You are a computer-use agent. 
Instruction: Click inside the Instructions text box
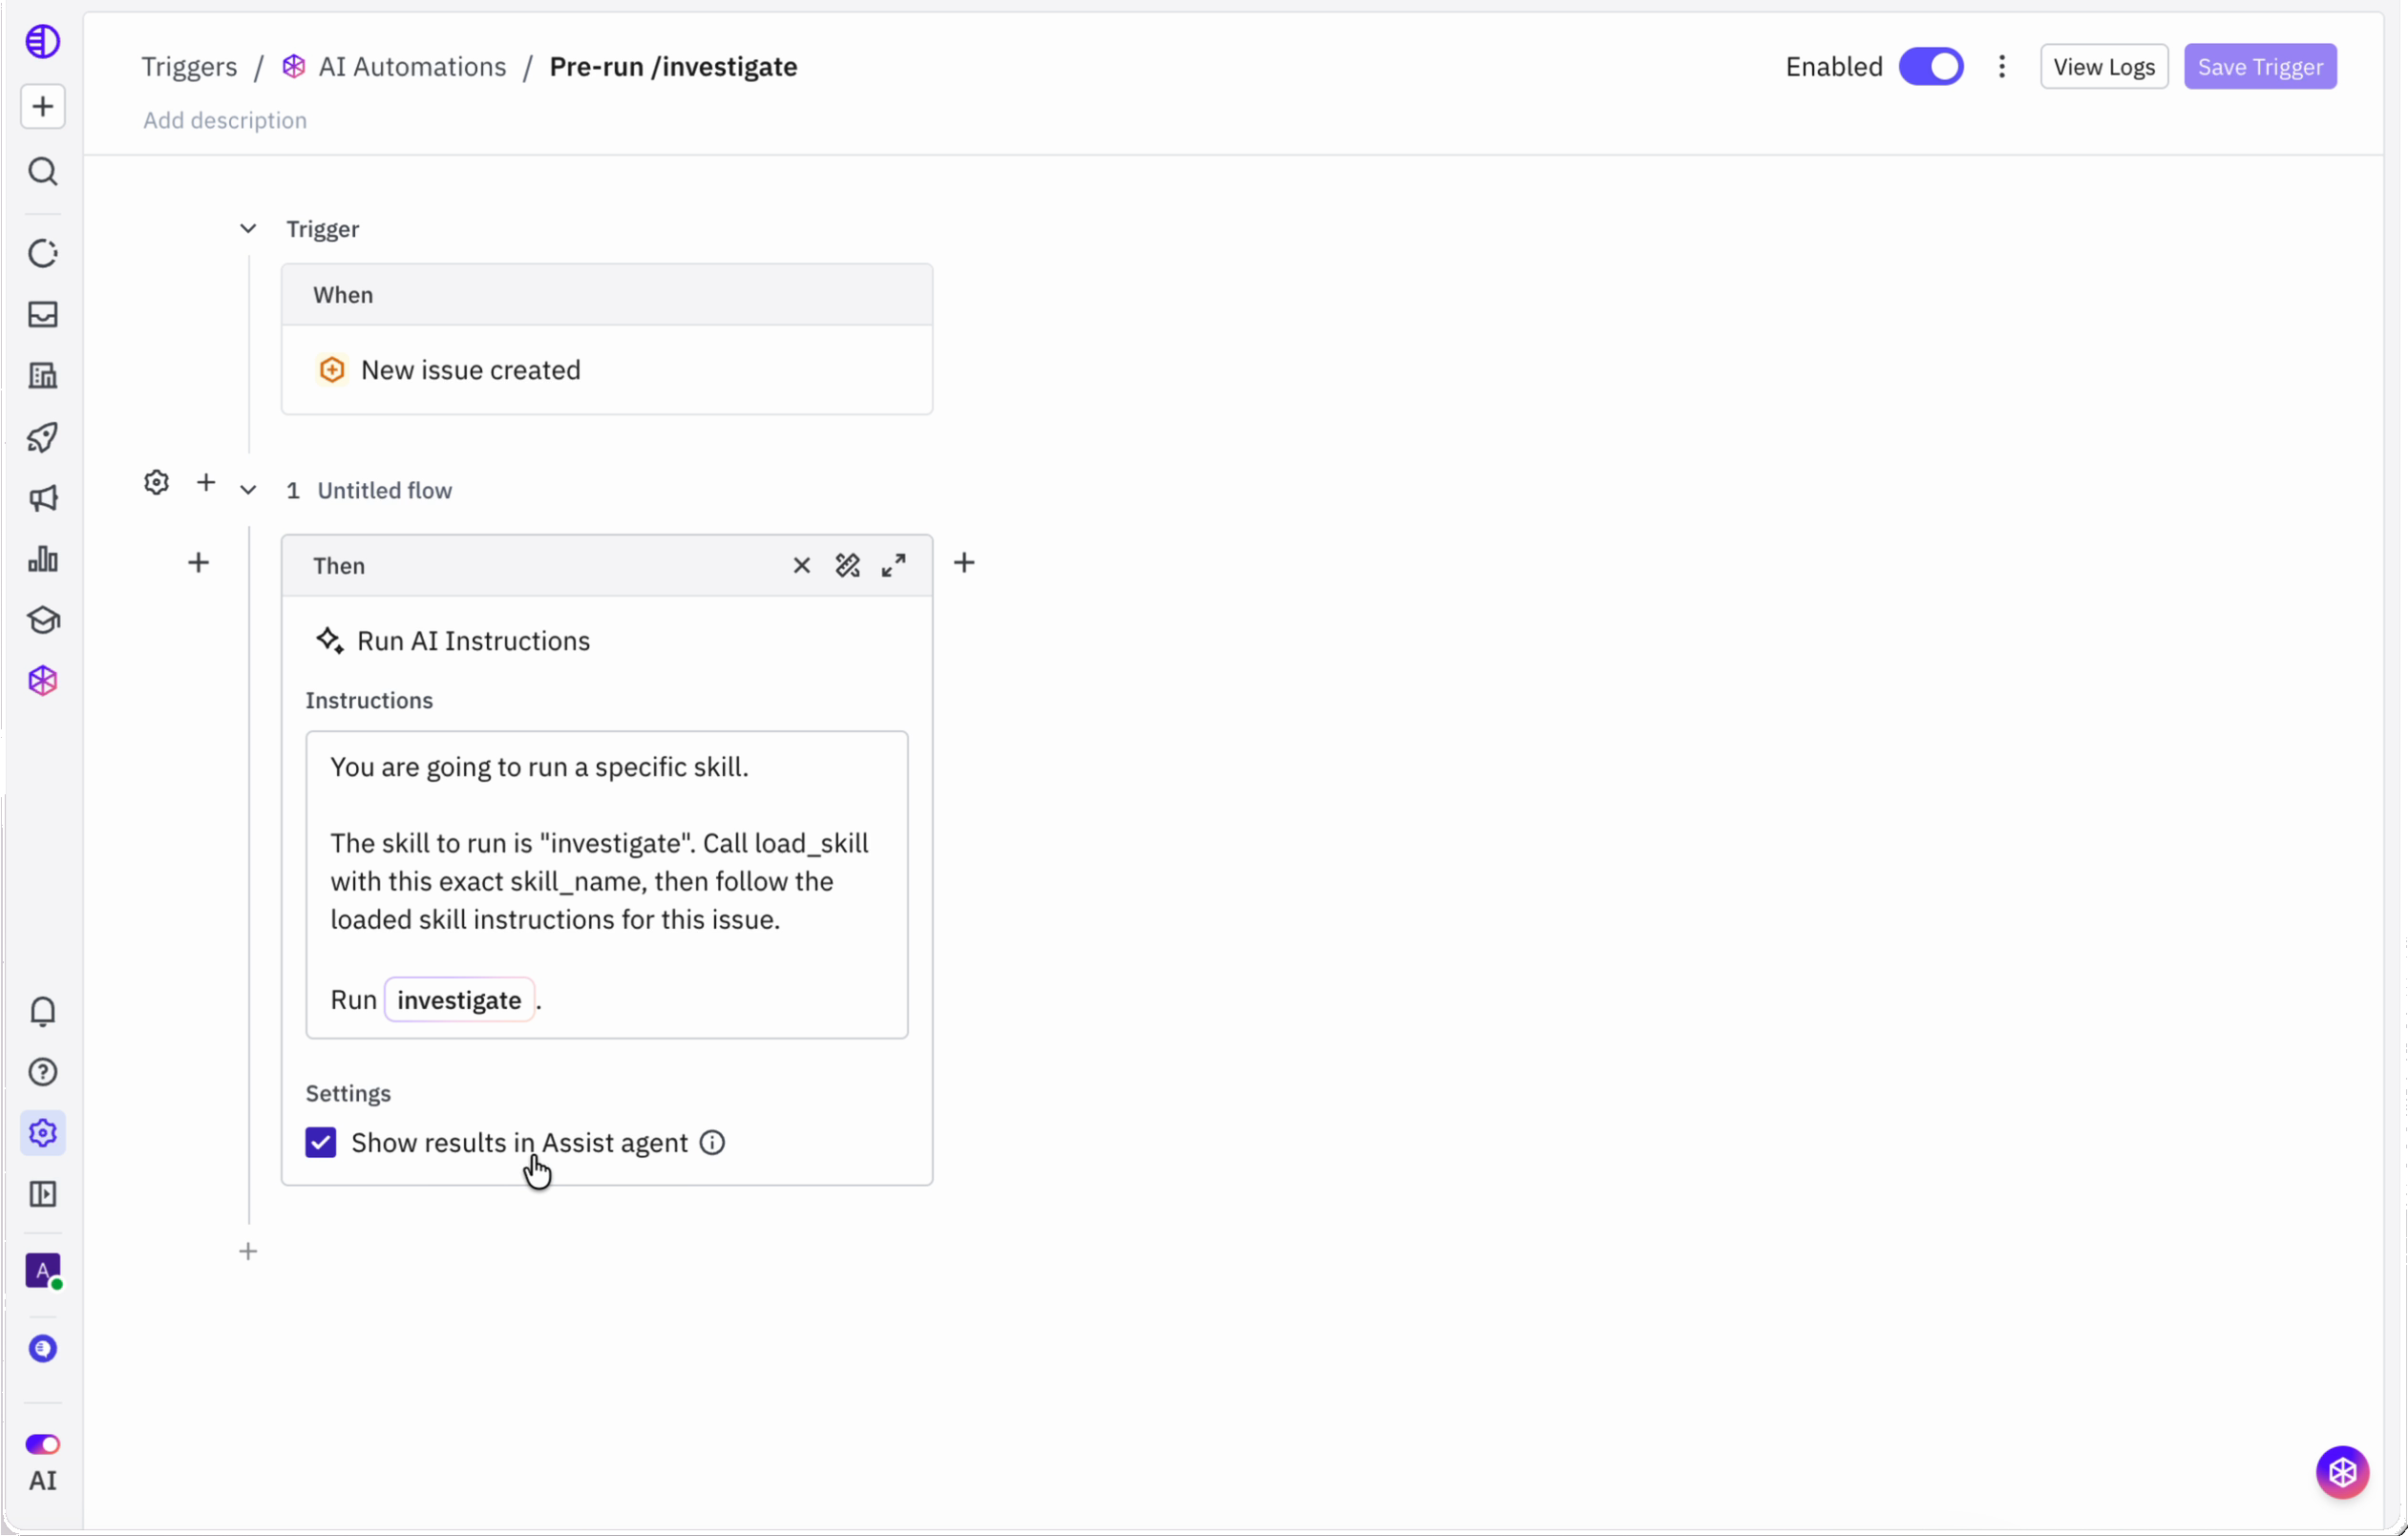[x=606, y=885]
